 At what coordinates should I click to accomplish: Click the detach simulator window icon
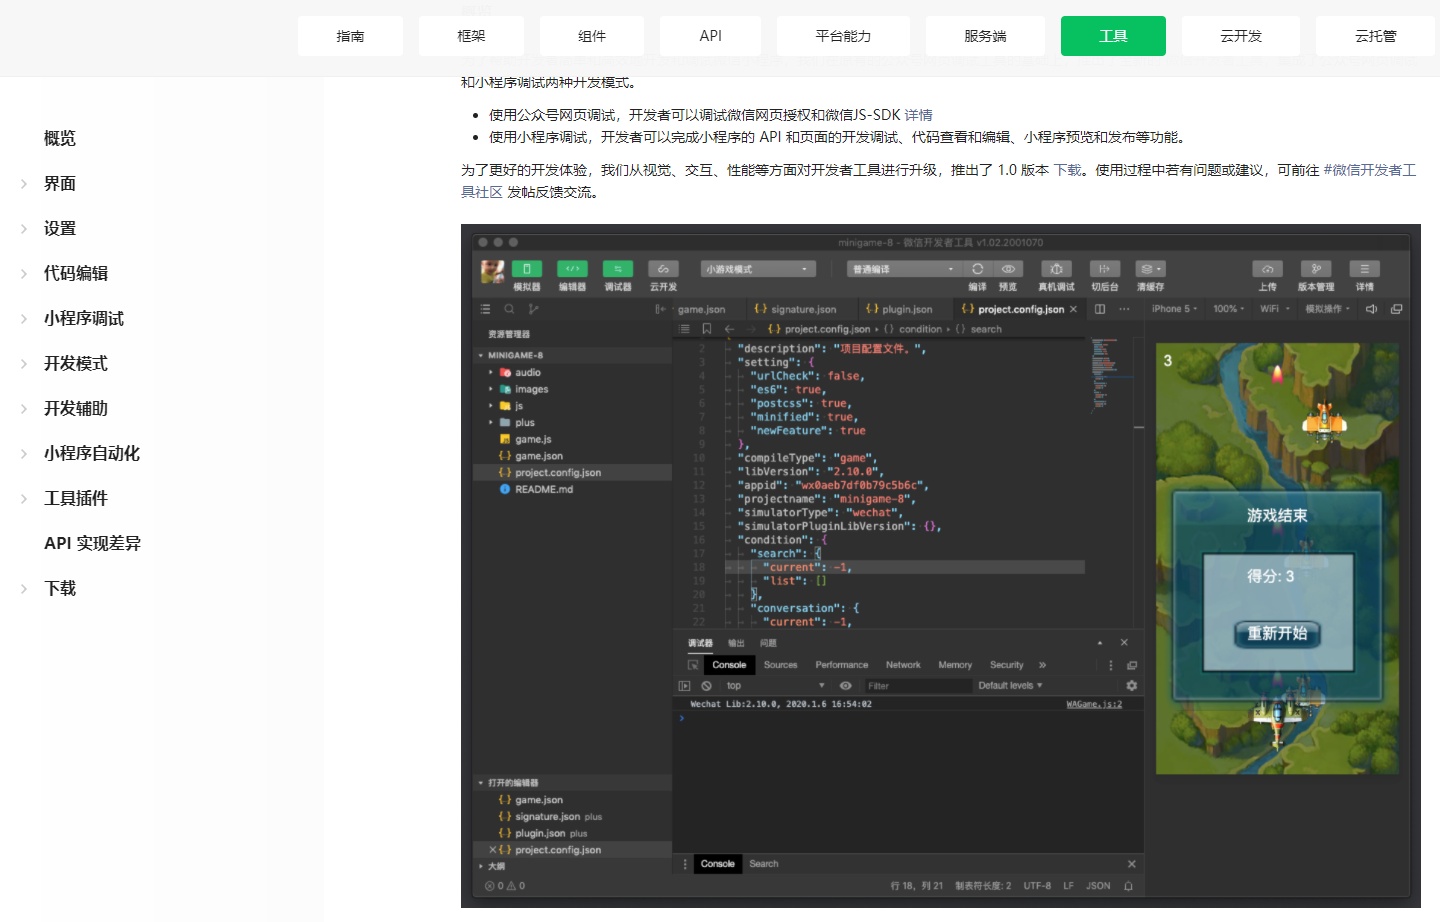pyautogui.click(x=1397, y=309)
